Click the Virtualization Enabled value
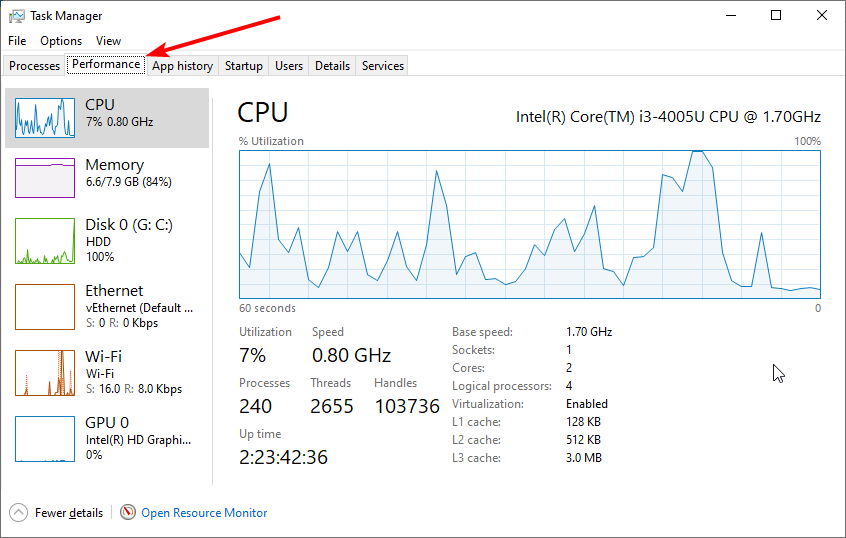 tap(587, 404)
